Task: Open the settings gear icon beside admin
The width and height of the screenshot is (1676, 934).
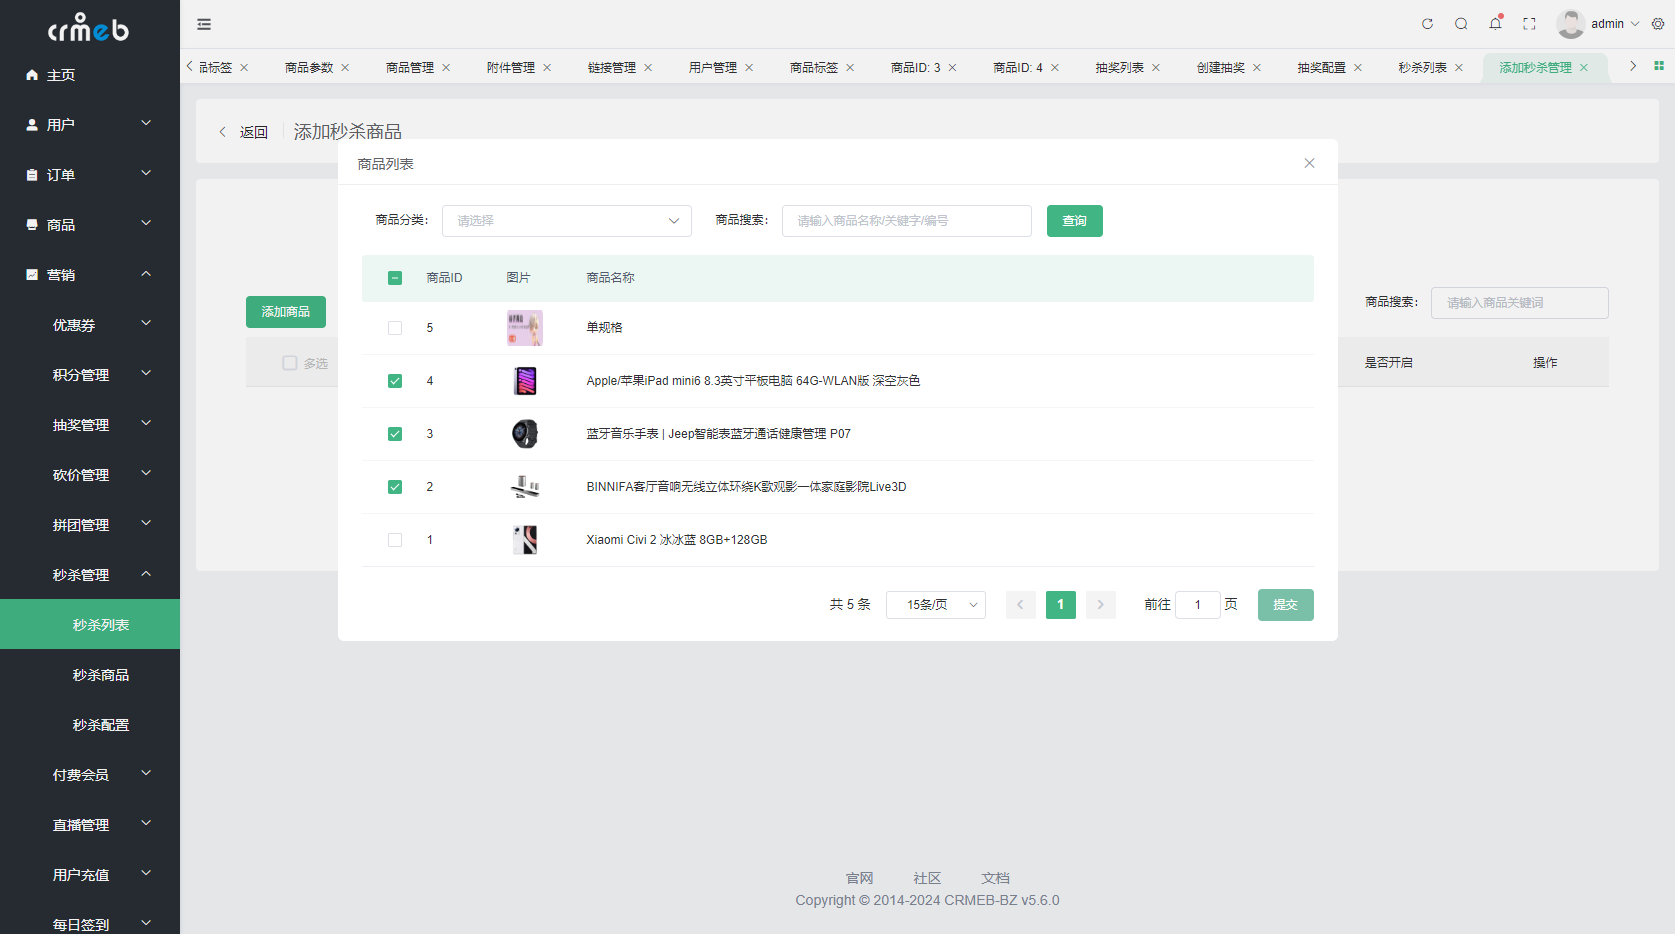Action: click(1658, 24)
